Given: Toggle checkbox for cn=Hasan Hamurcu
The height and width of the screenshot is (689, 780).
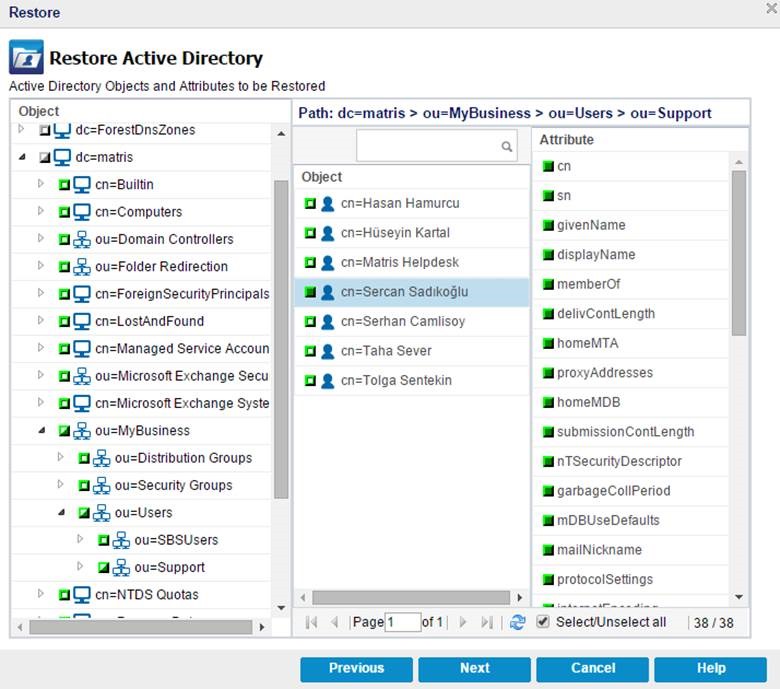Looking at the screenshot, I should coord(310,203).
